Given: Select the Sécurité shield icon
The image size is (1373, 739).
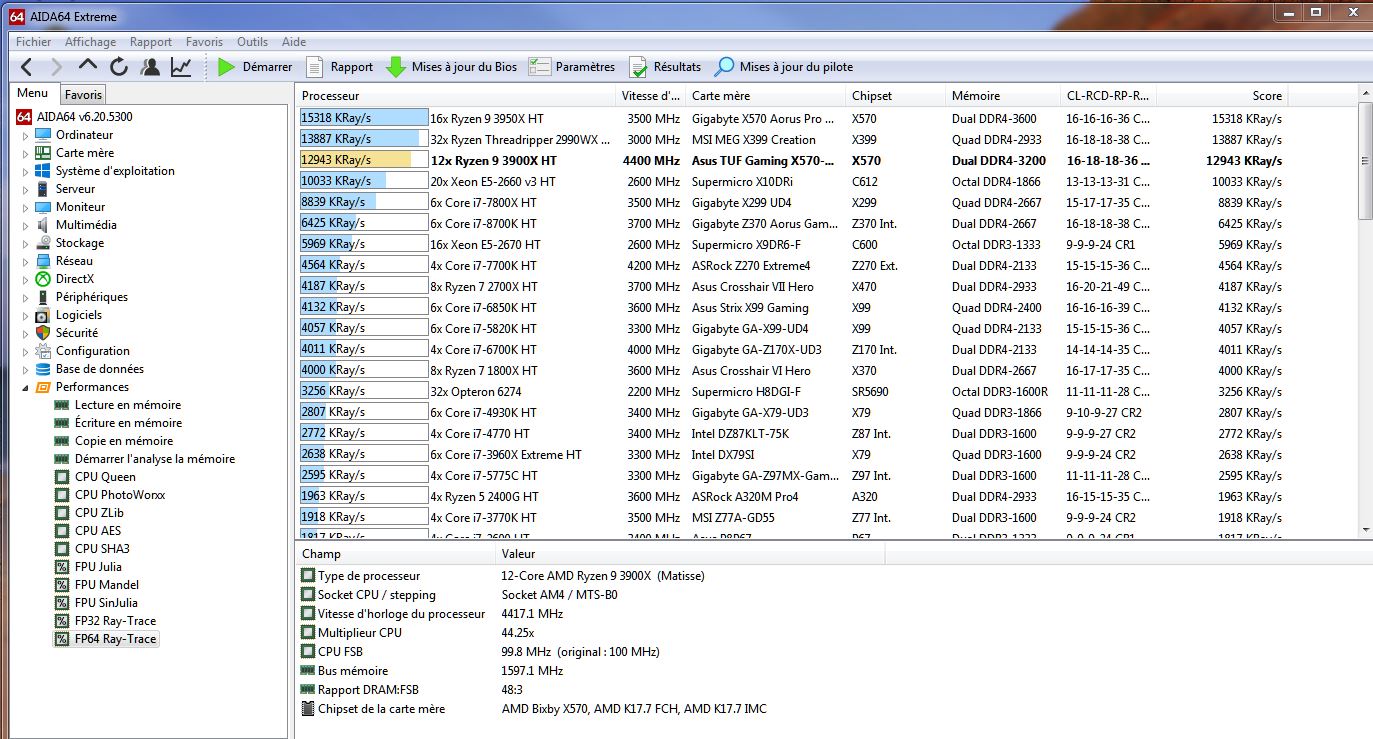Looking at the screenshot, I should coord(43,333).
